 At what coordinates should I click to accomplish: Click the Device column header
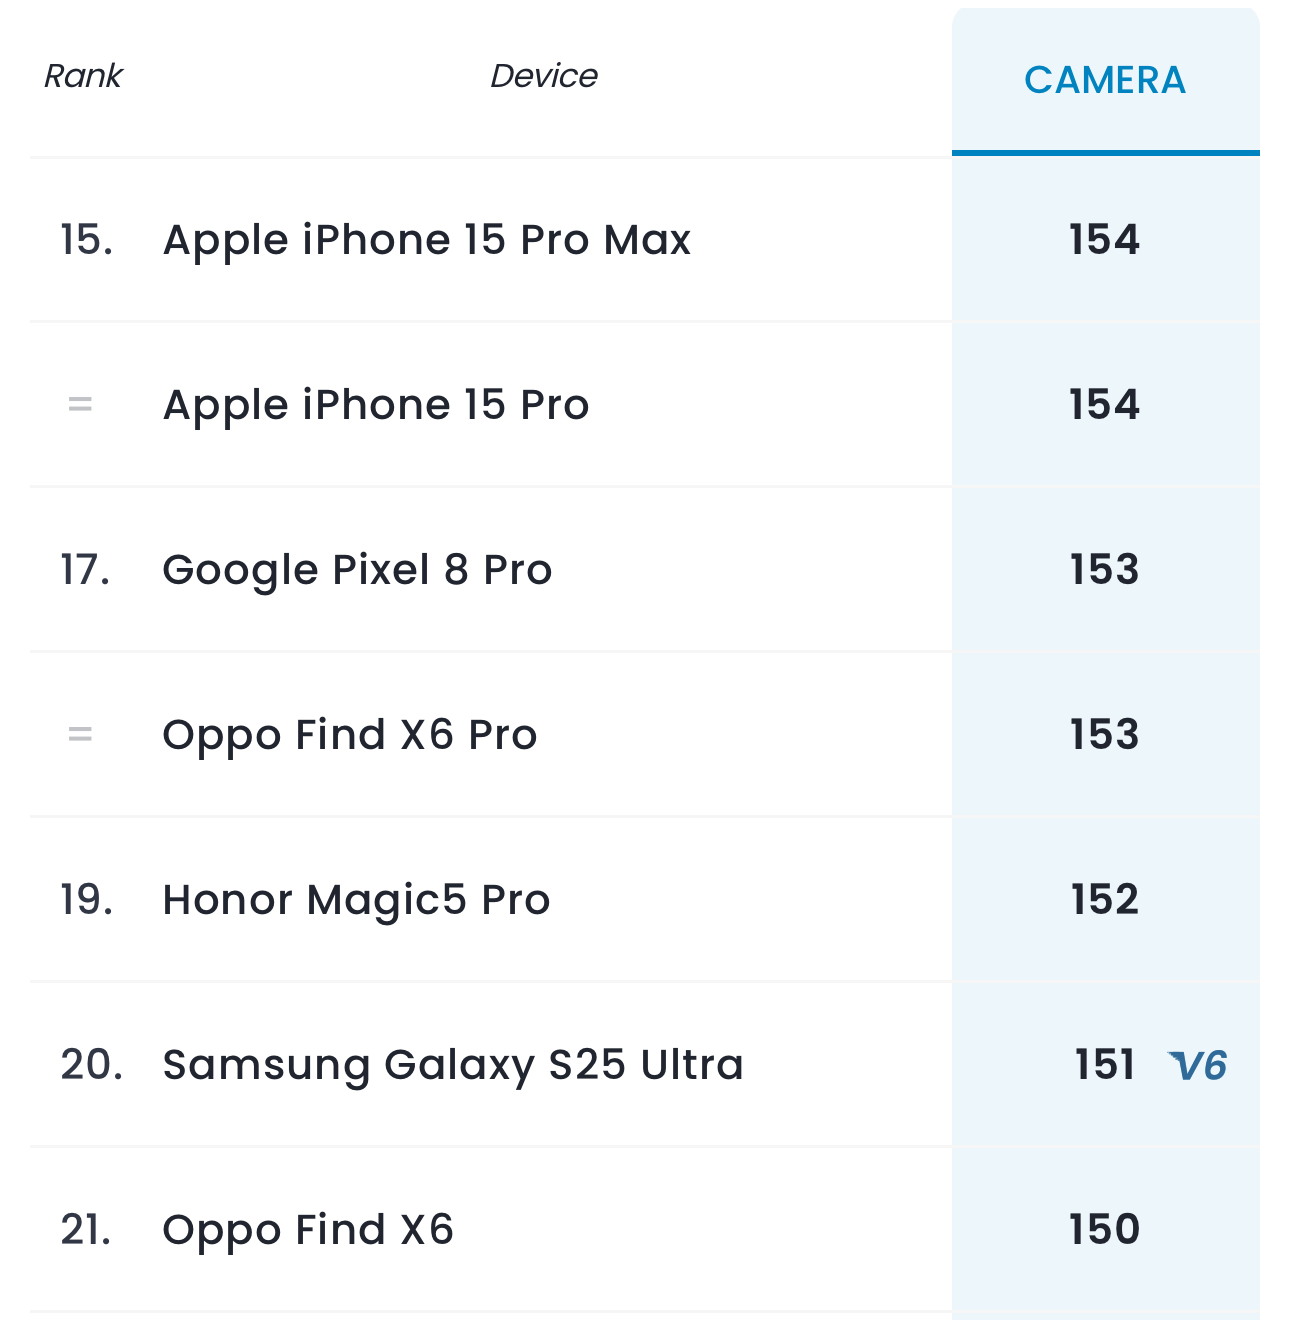click(543, 76)
